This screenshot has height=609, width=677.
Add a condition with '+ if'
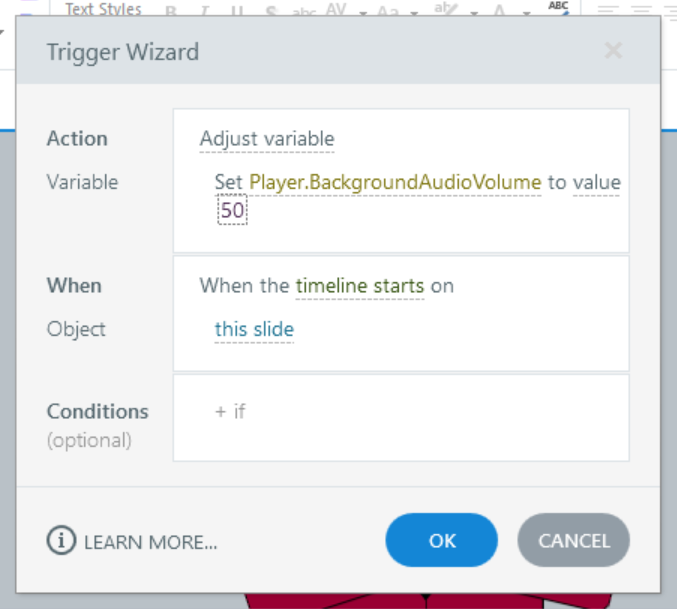[229, 411]
